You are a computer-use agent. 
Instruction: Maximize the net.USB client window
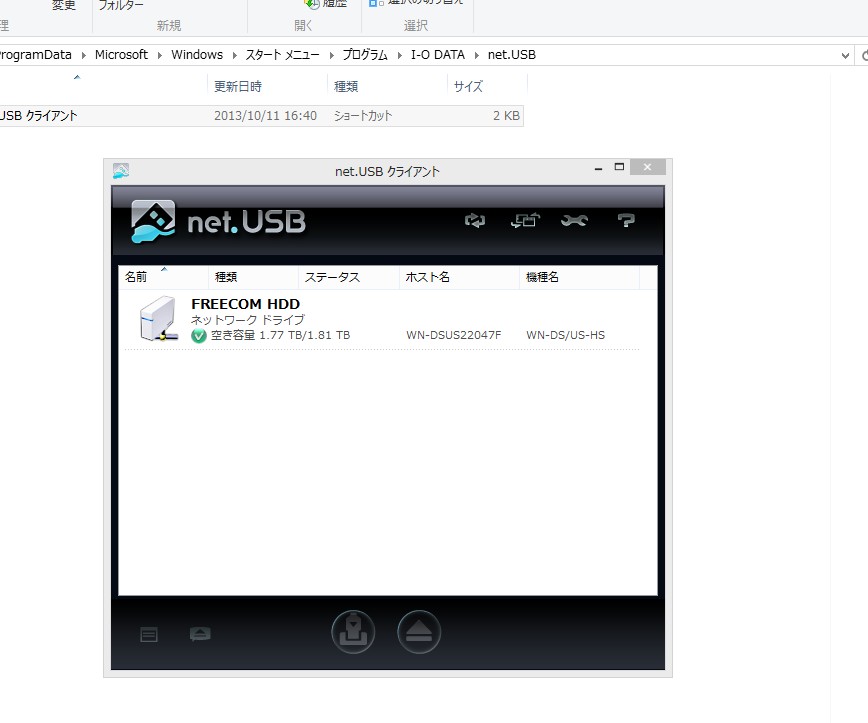[x=619, y=167]
